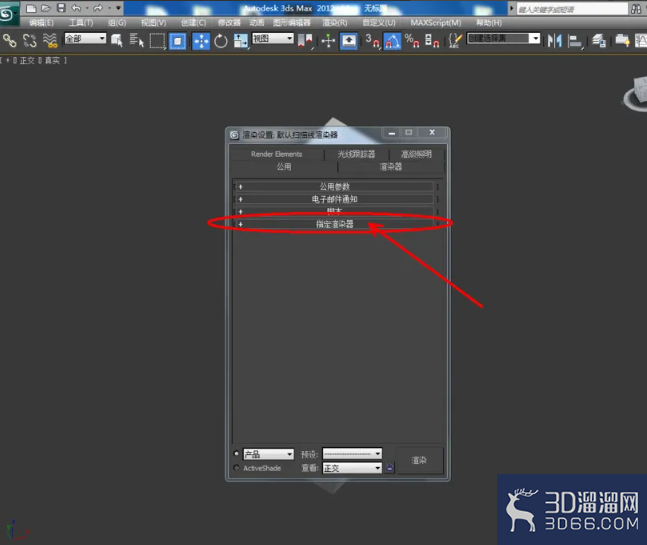This screenshot has height=545, width=647.
Task: Click the Mirror tool icon
Action: [555, 40]
